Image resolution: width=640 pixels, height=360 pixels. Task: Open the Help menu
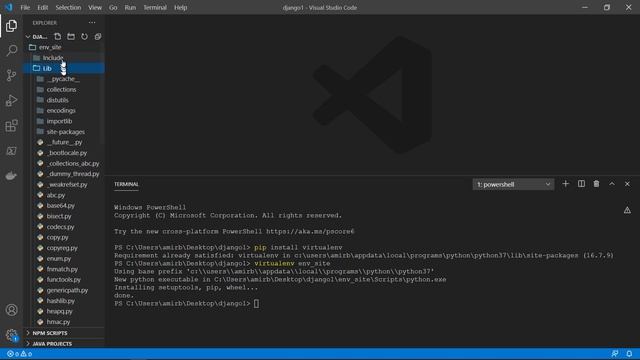coord(180,7)
